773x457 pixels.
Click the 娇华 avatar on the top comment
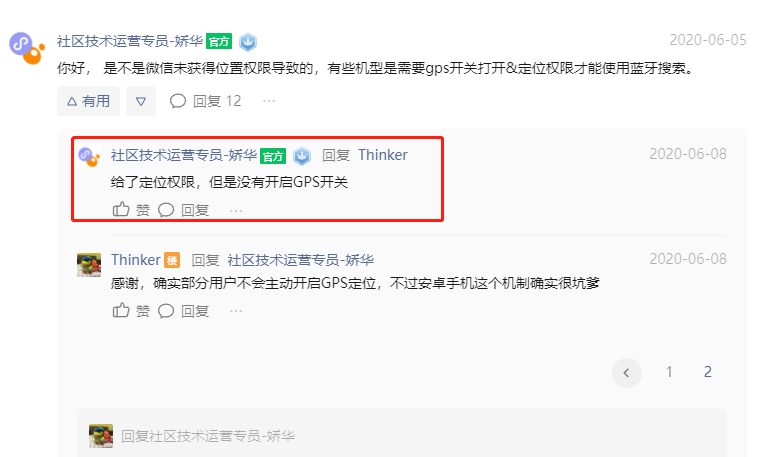[27, 48]
